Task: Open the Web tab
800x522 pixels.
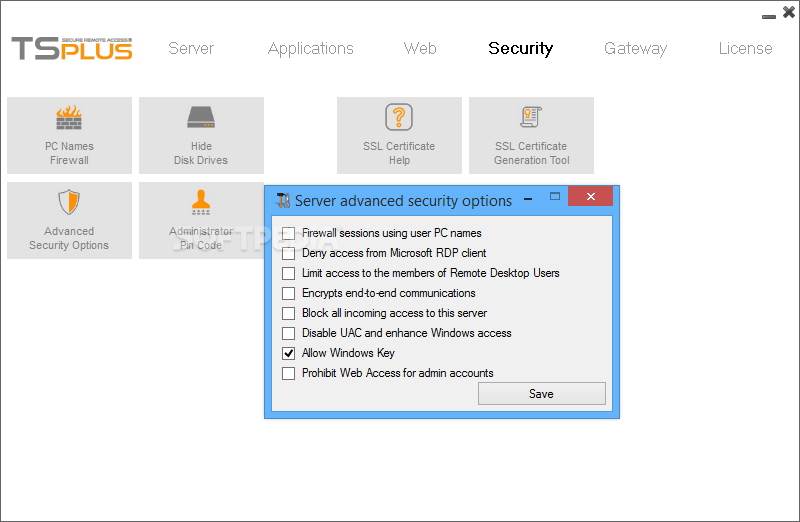Action: [x=420, y=48]
